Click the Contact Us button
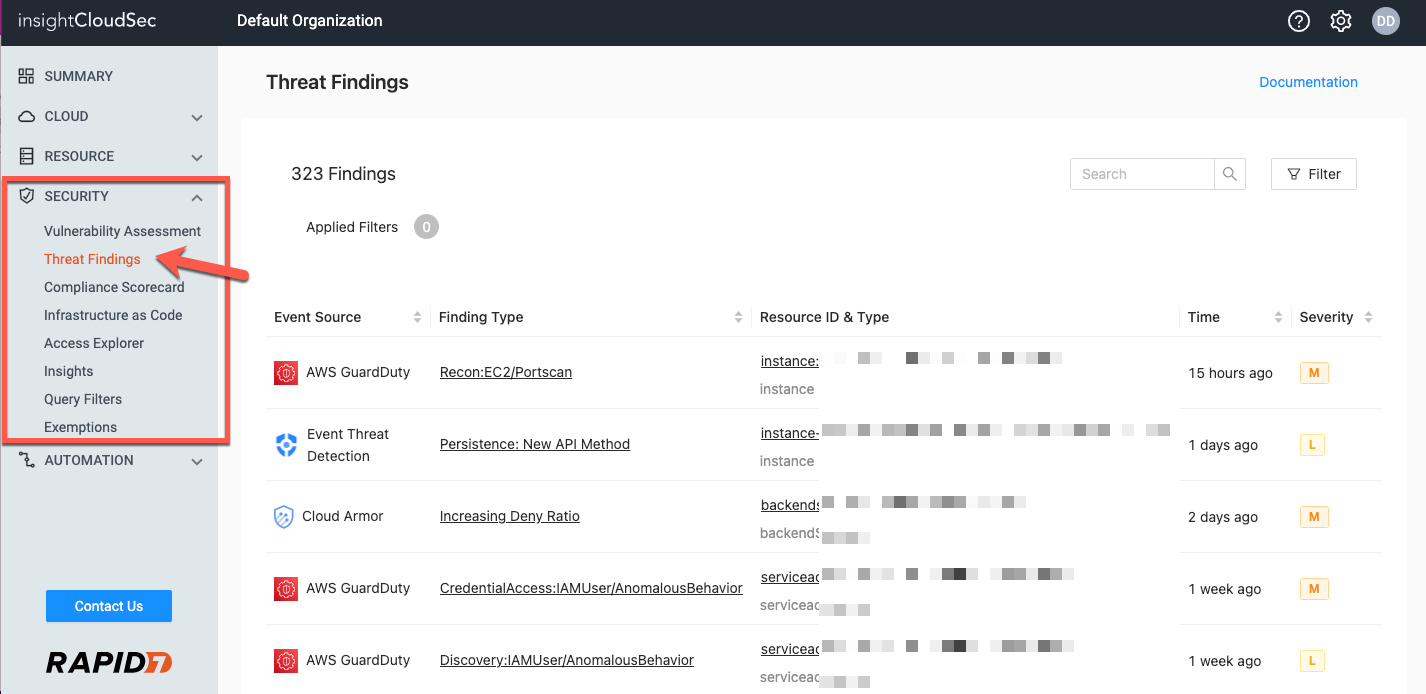Screen dimensions: 1426x694 [109, 606]
